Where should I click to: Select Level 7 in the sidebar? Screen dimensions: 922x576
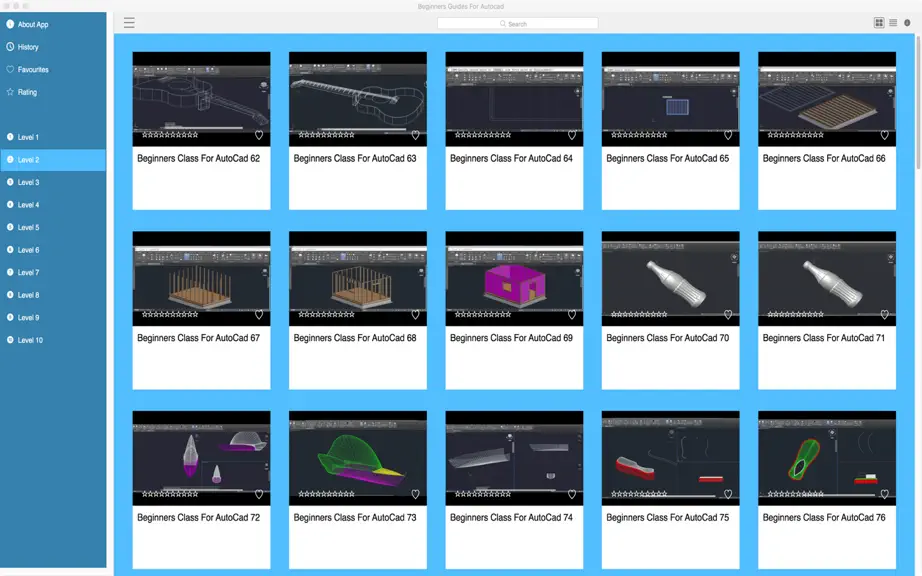pos(53,272)
